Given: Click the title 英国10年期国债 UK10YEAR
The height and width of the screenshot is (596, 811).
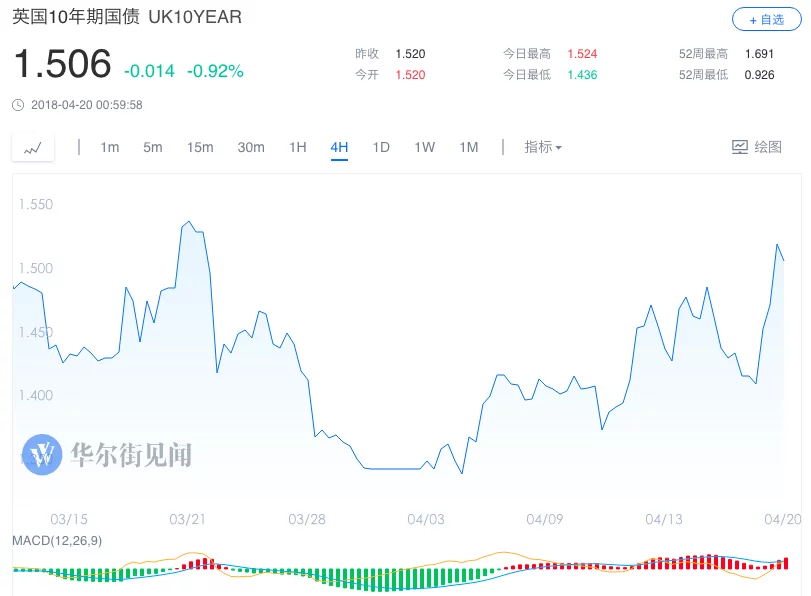Looking at the screenshot, I should (127, 17).
